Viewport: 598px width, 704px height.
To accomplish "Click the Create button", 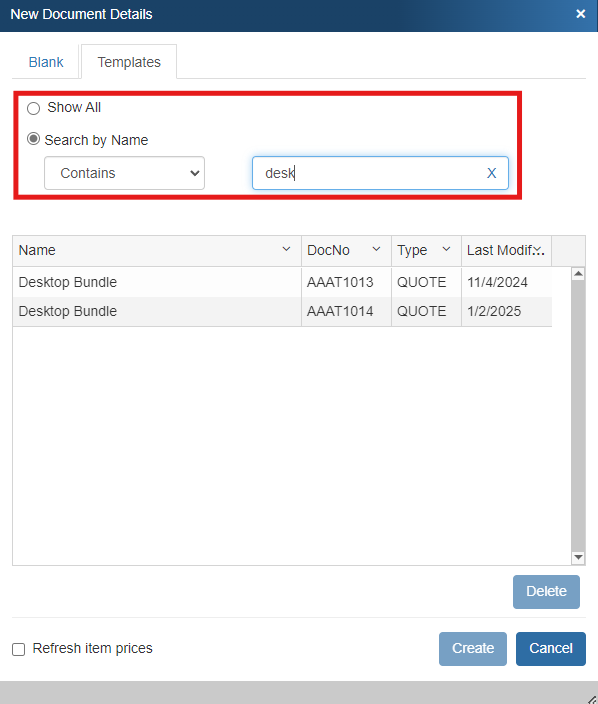I will (x=473, y=649).
